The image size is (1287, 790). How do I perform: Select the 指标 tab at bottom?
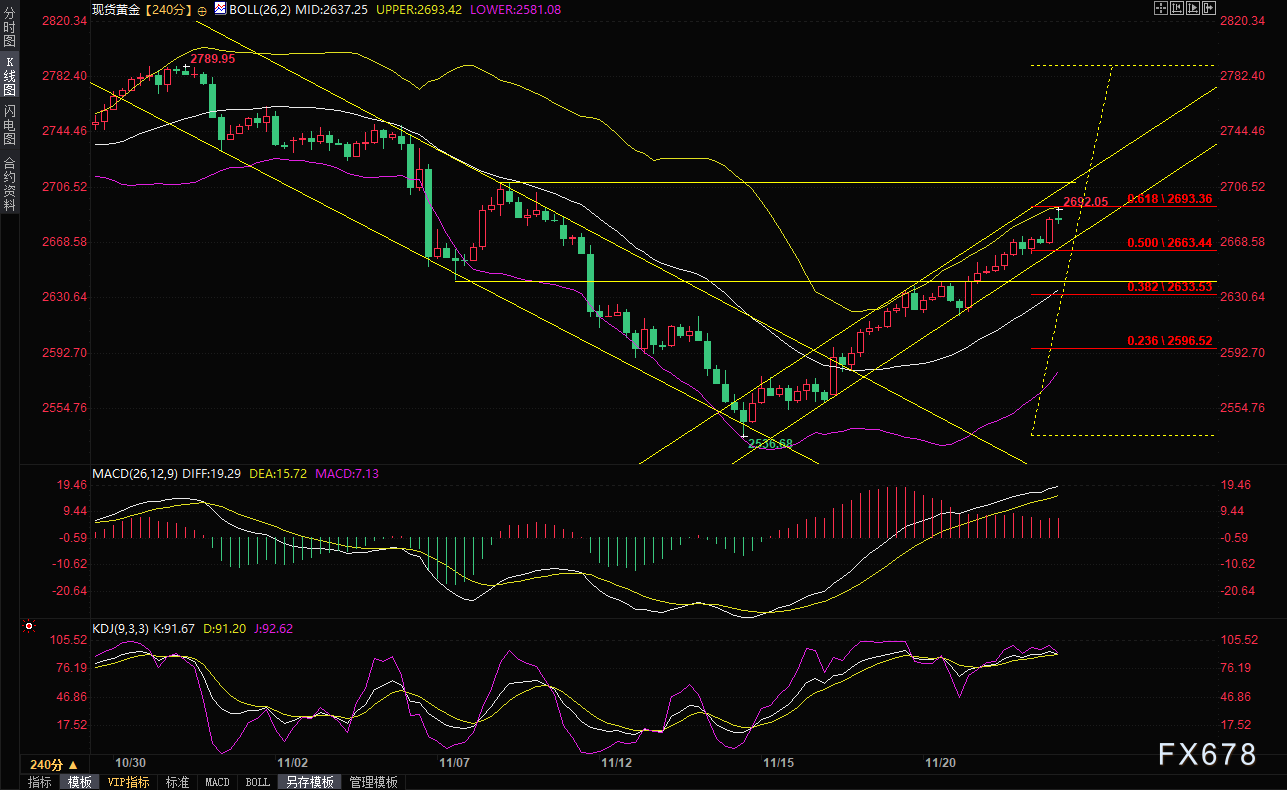(40, 782)
